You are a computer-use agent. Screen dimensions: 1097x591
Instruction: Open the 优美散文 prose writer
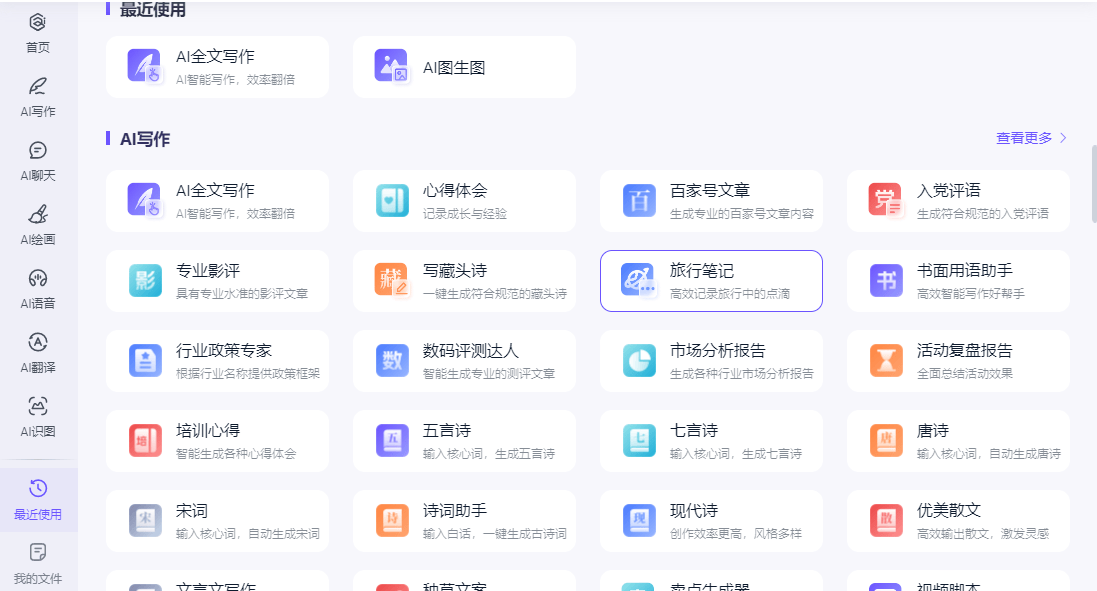point(958,520)
